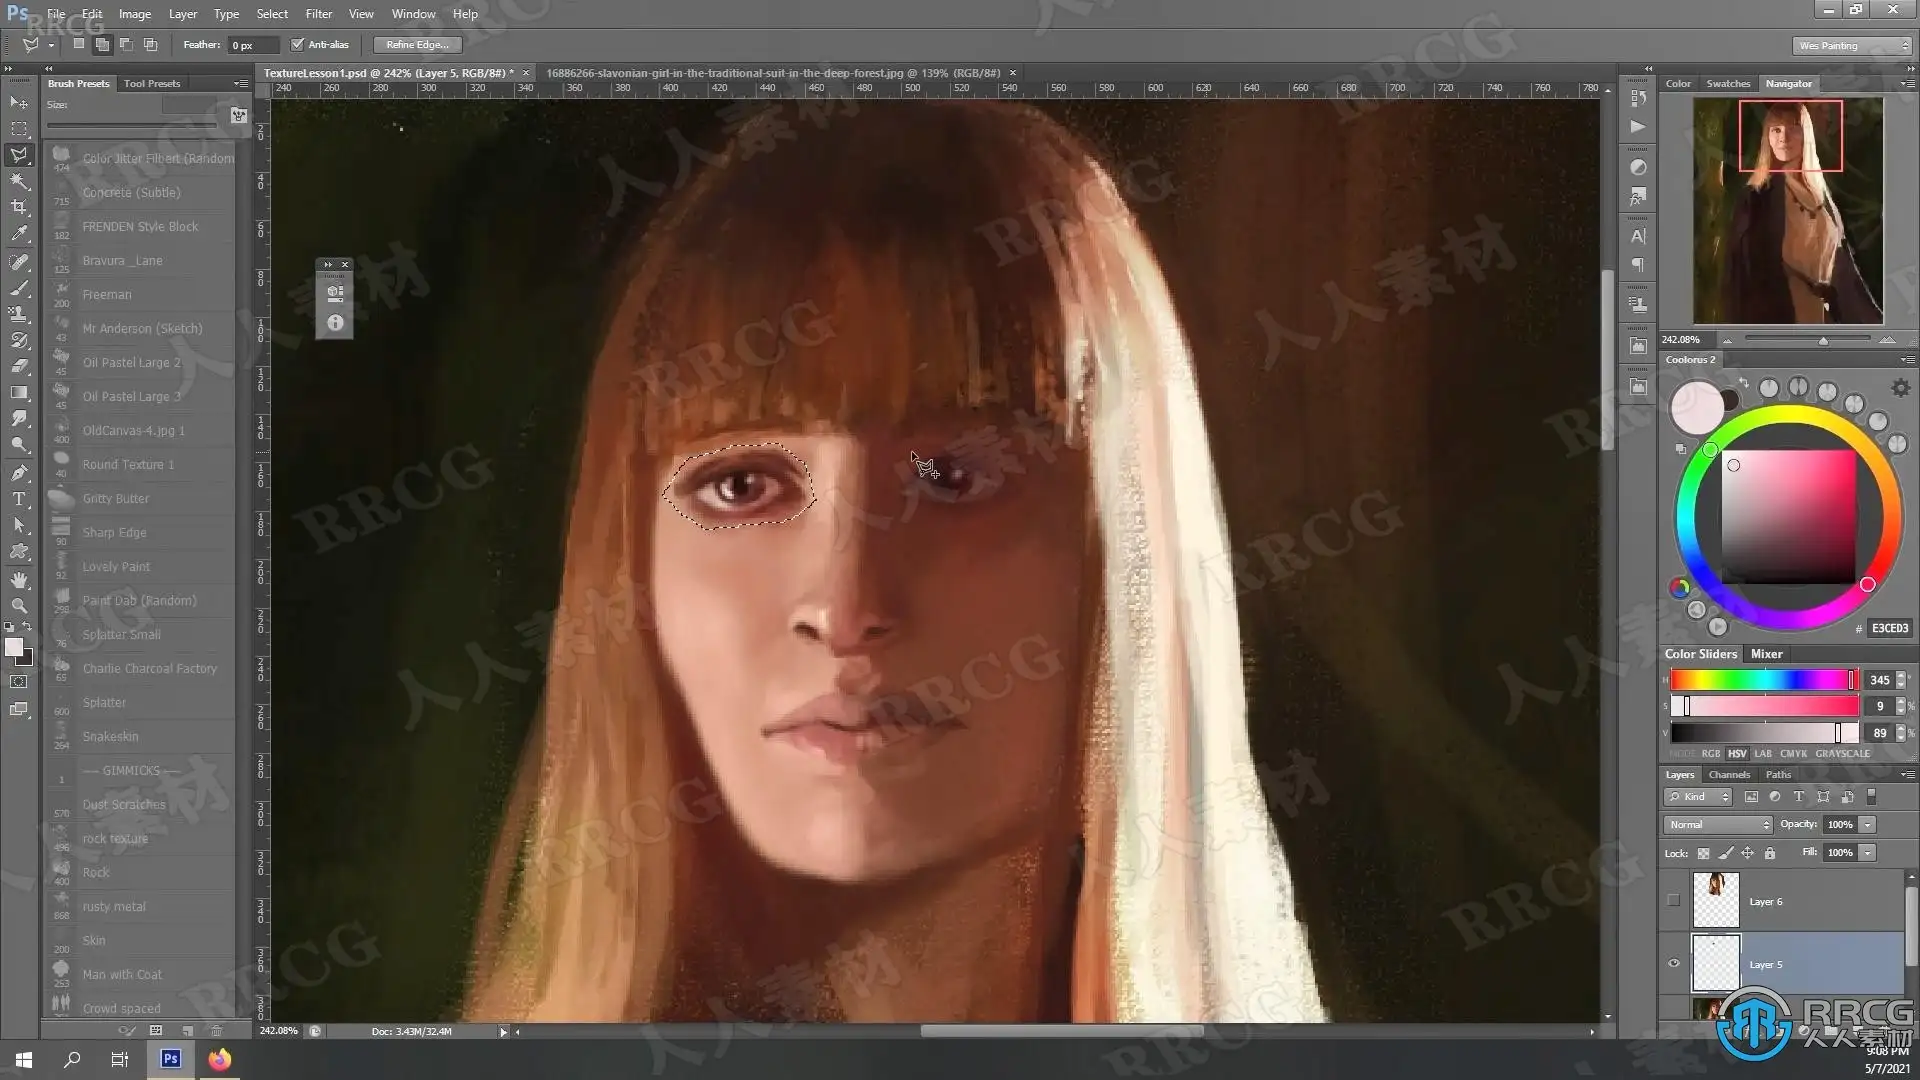Open the layer blend mode dropdown
The image size is (1920, 1080).
(x=1718, y=824)
